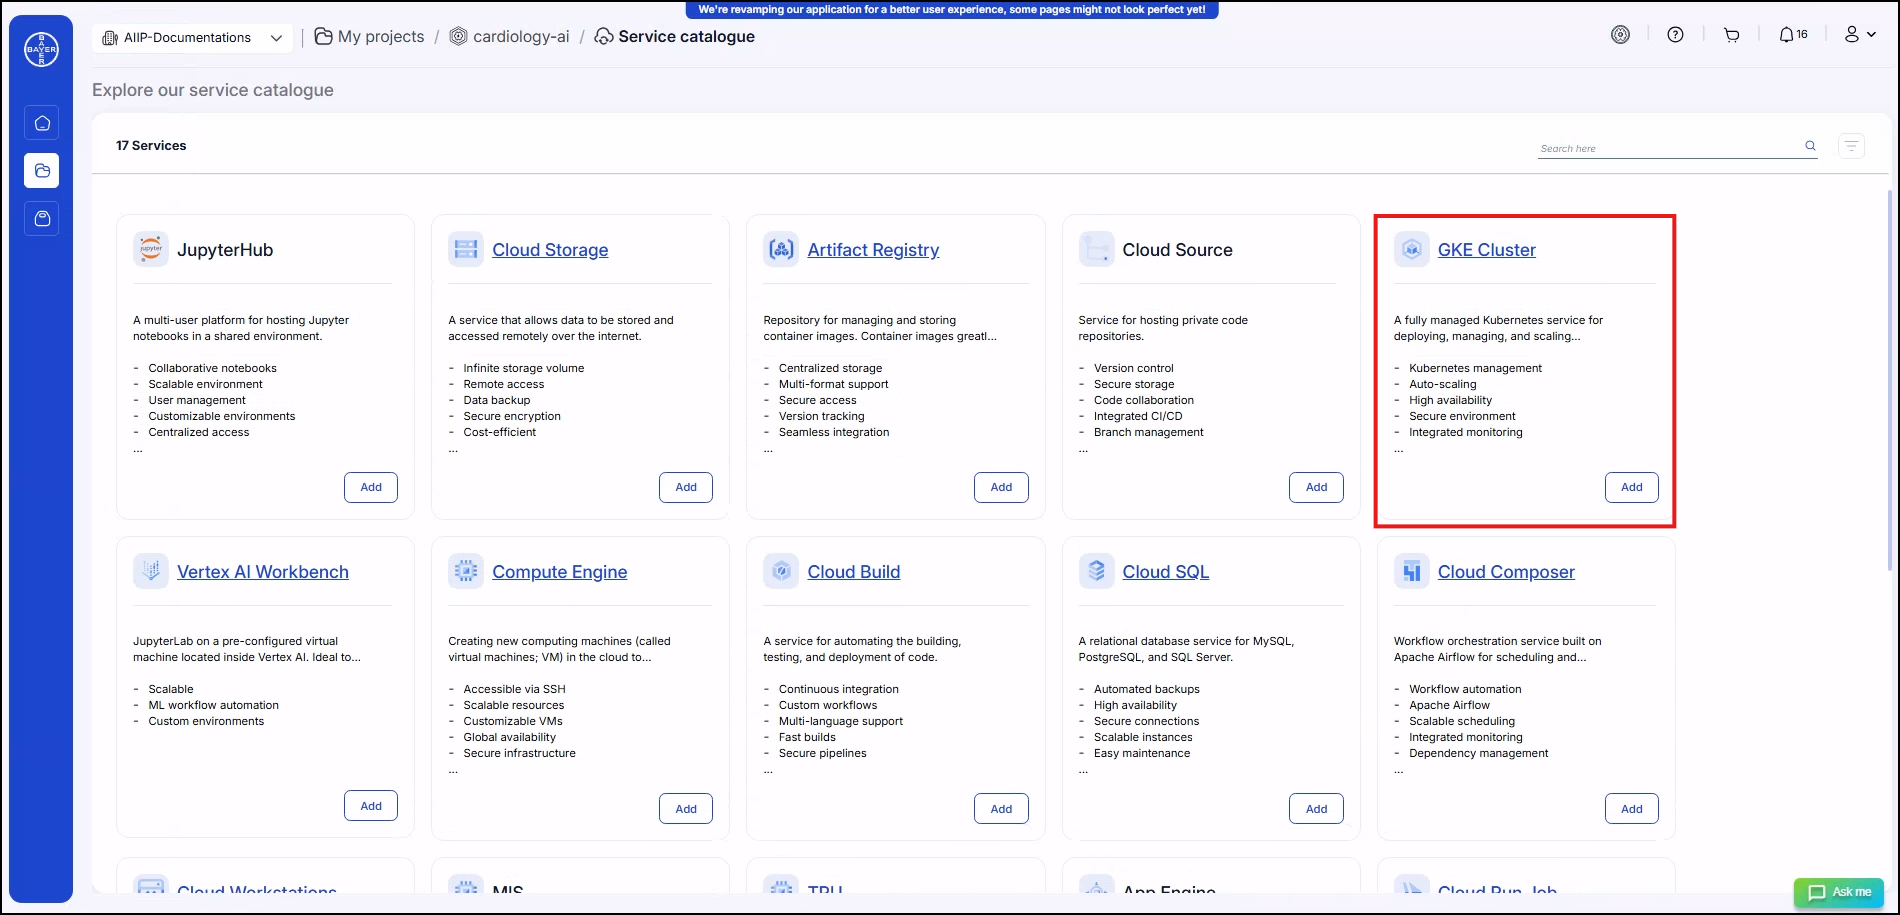Add the Cloud Composer service
1900x915 pixels.
(1631, 809)
